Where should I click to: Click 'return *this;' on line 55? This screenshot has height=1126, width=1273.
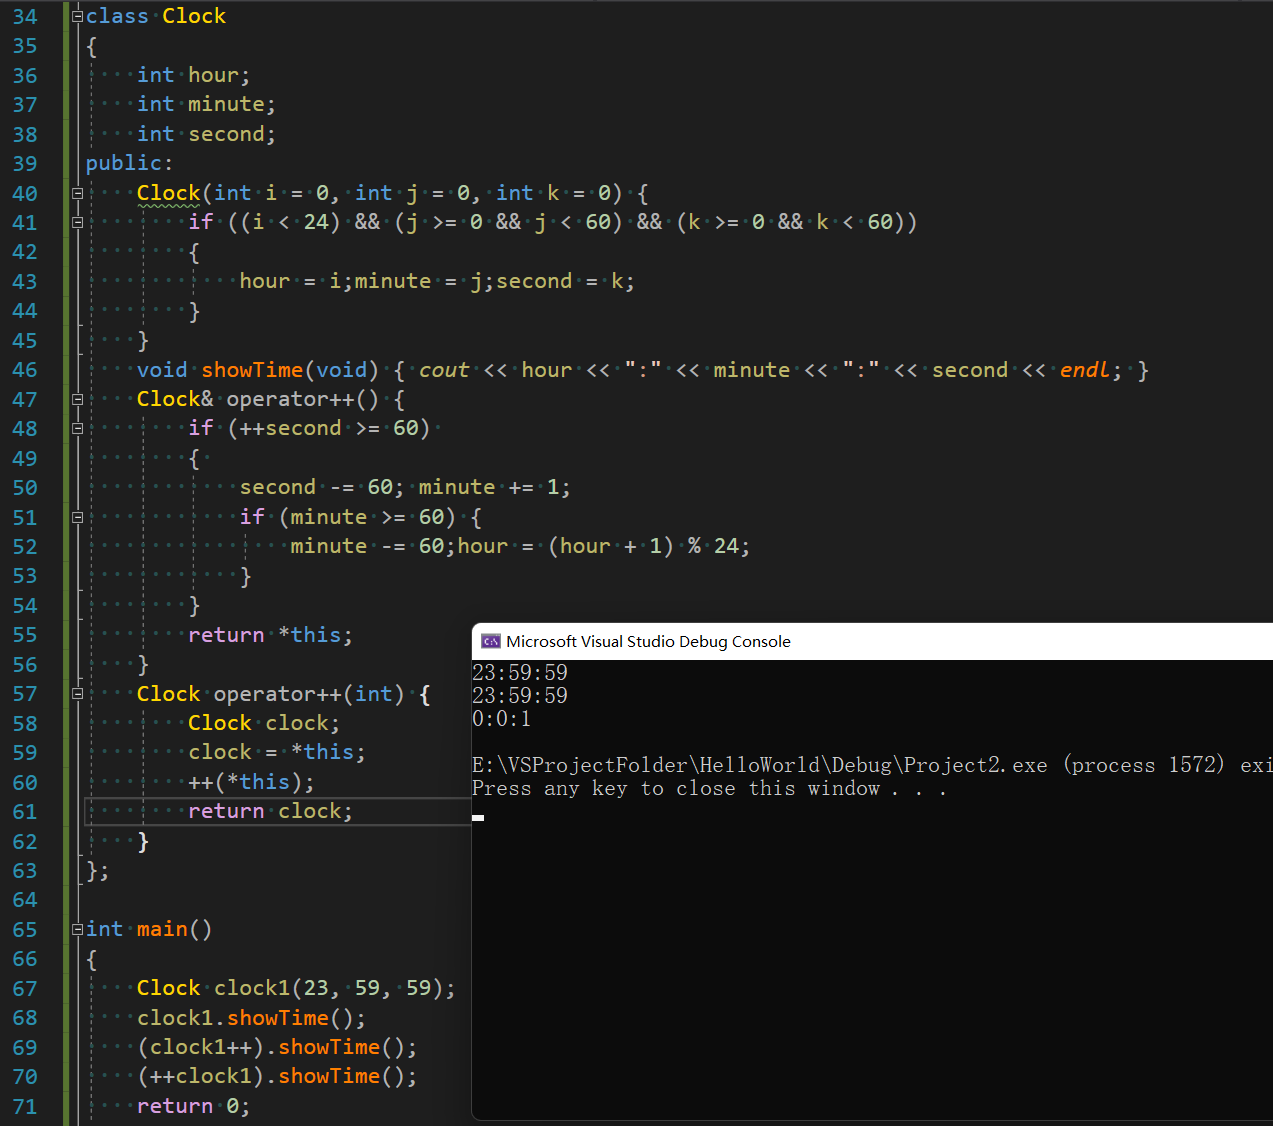point(270,635)
